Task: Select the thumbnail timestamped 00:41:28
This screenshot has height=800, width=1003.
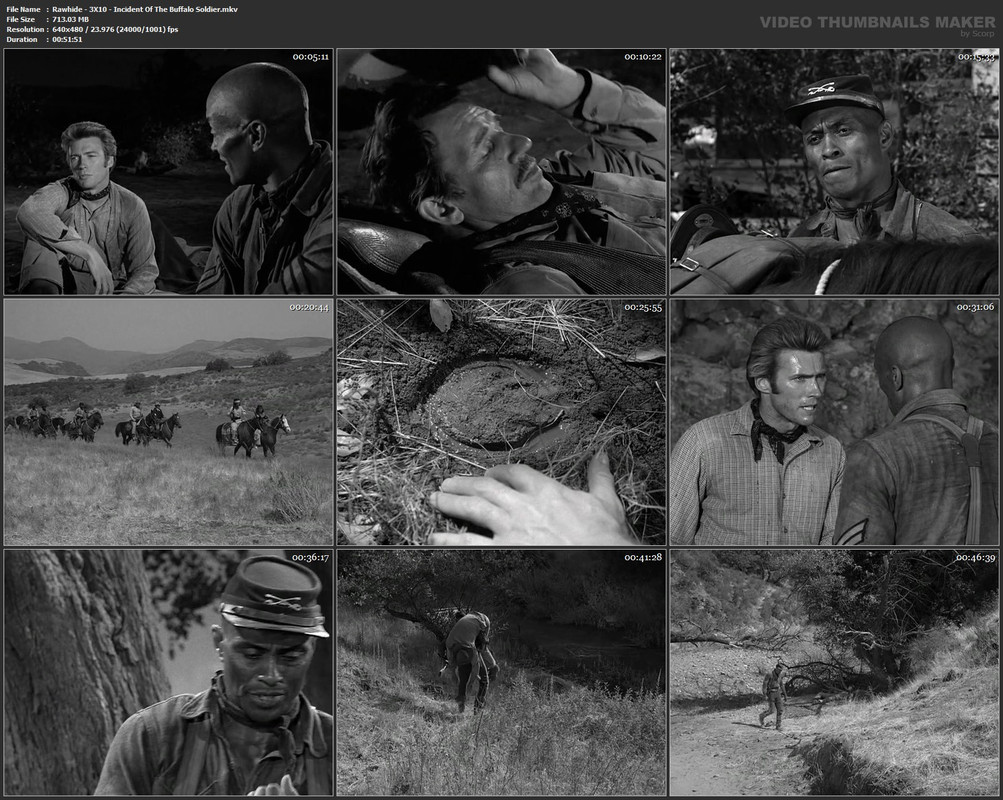Action: [502, 672]
